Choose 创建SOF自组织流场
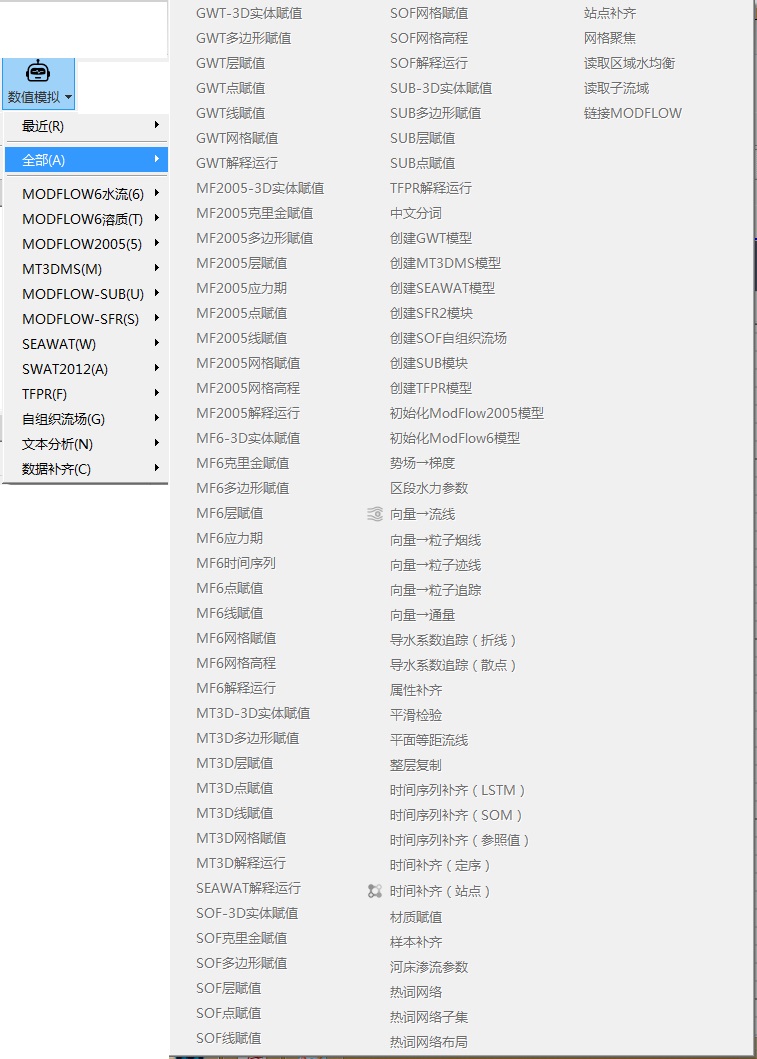This screenshot has height=1059, width=757. [x=448, y=338]
